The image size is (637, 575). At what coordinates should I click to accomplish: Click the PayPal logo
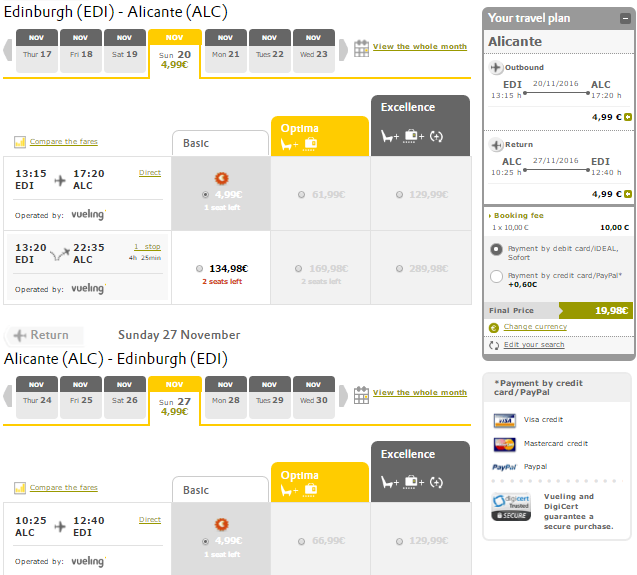pos(504,466)
